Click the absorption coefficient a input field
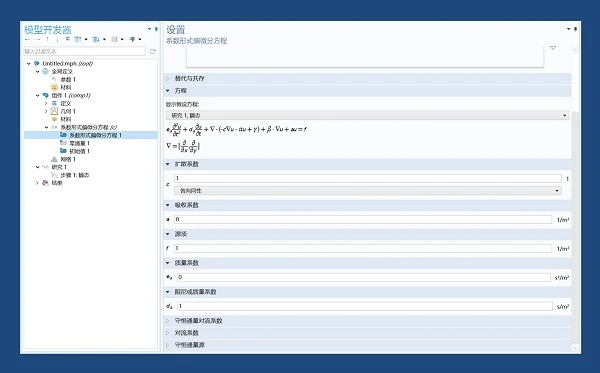The image size is (600, 373). pyautogui.click(x=363, y=219)
